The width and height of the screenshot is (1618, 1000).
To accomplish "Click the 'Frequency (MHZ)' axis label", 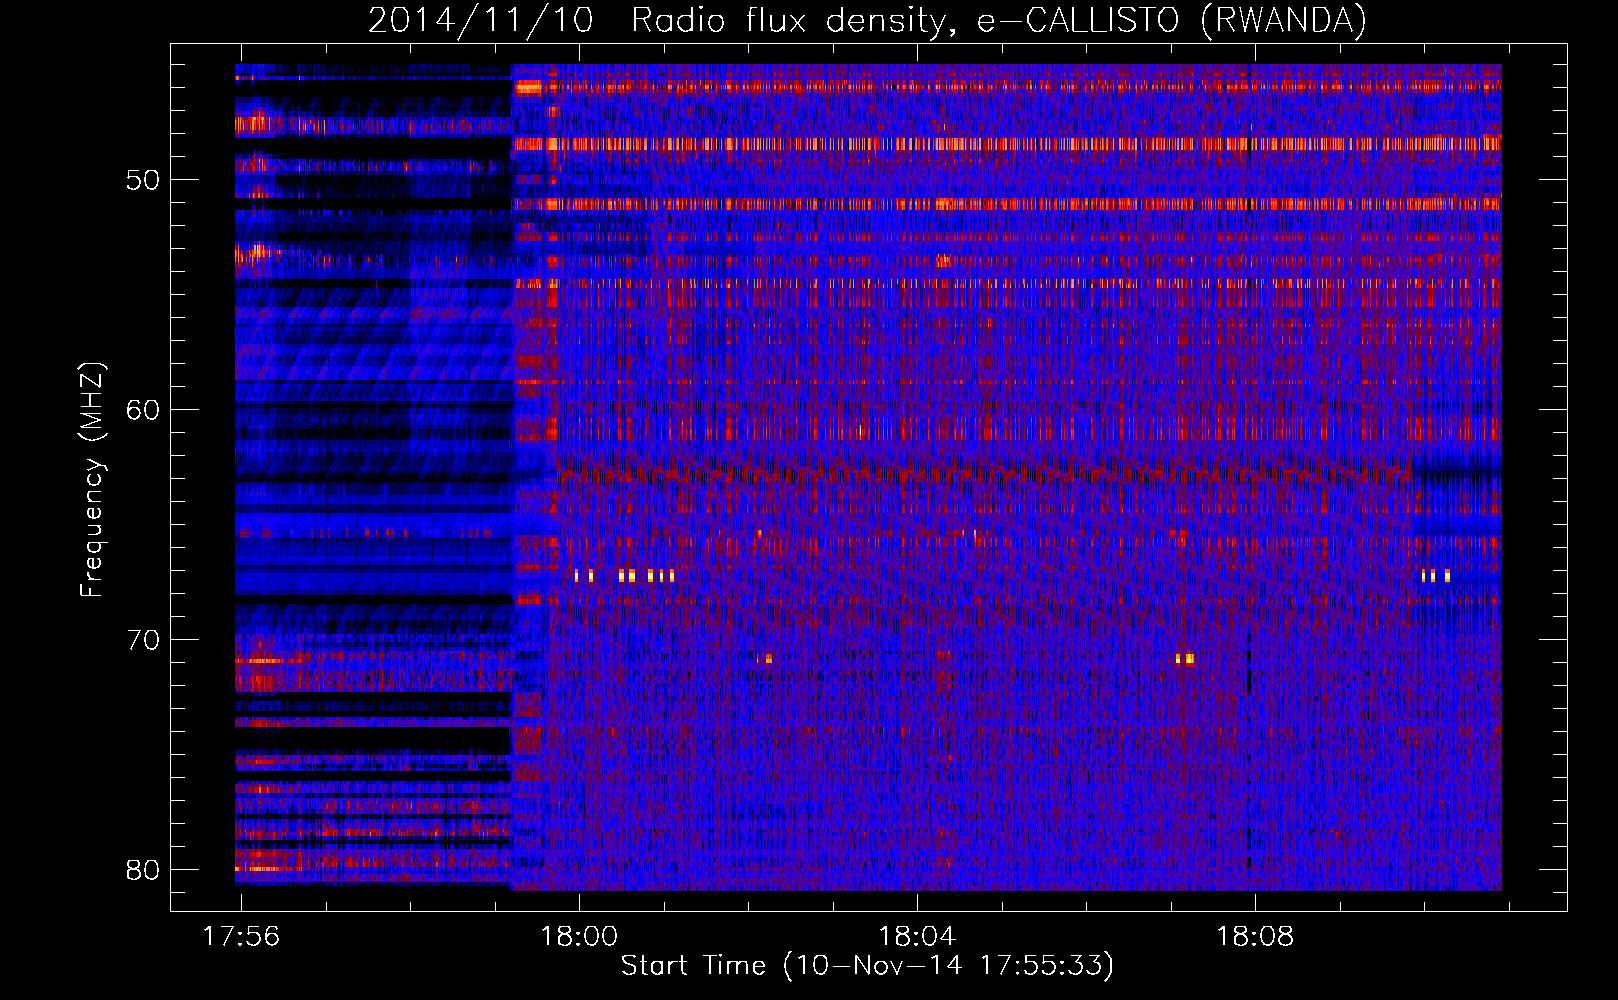I will [x=91, y=480].
